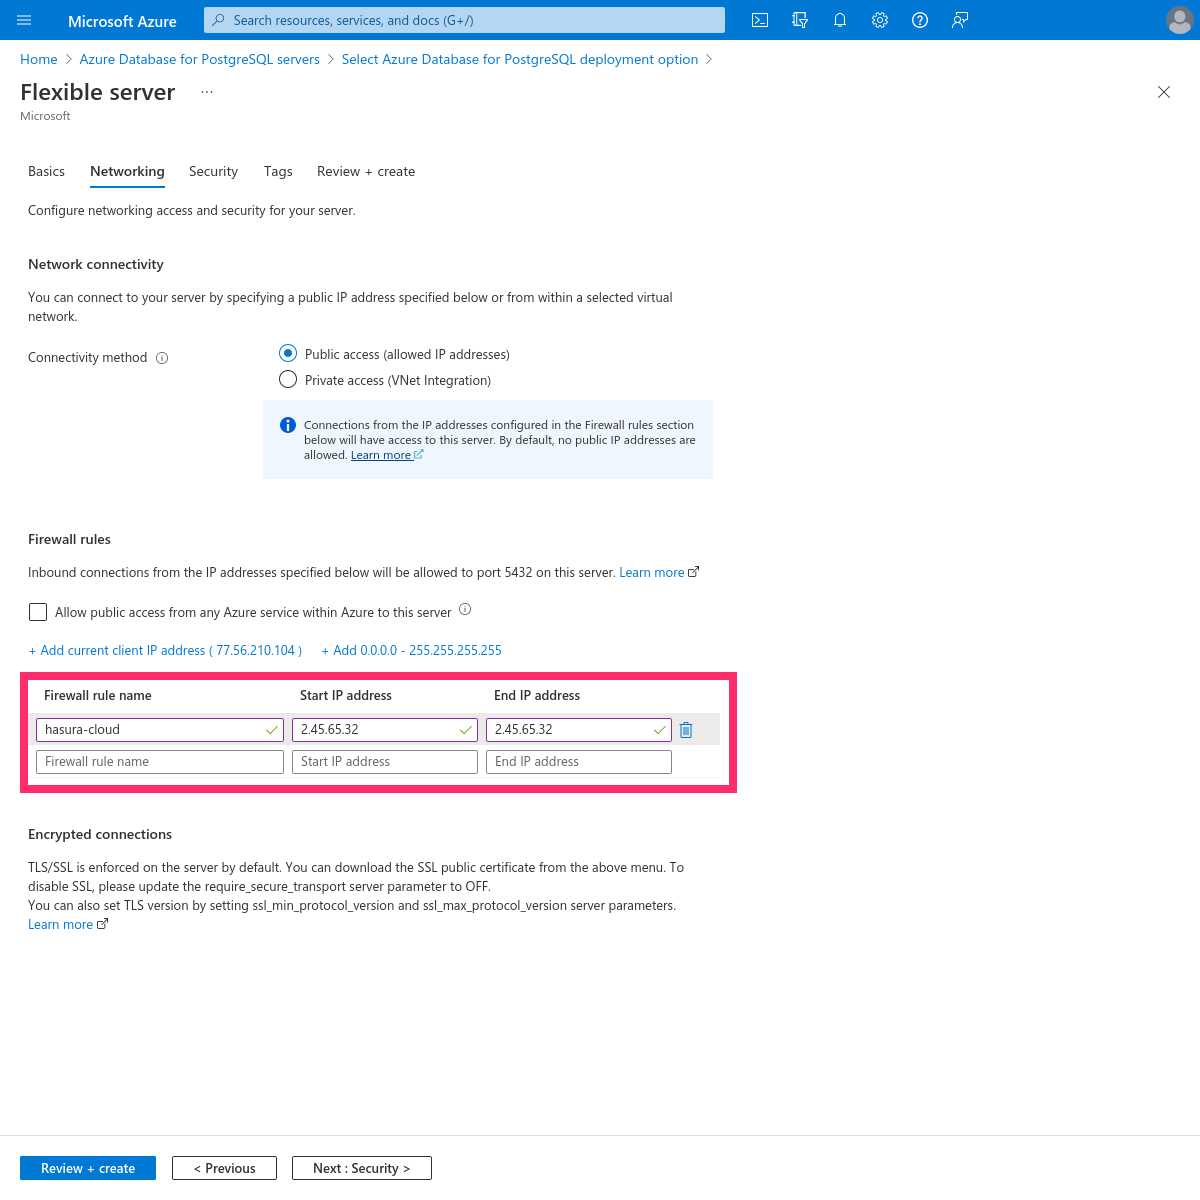Click the Review + create button
The image size is (1200, 1200).
(87, 1167)
